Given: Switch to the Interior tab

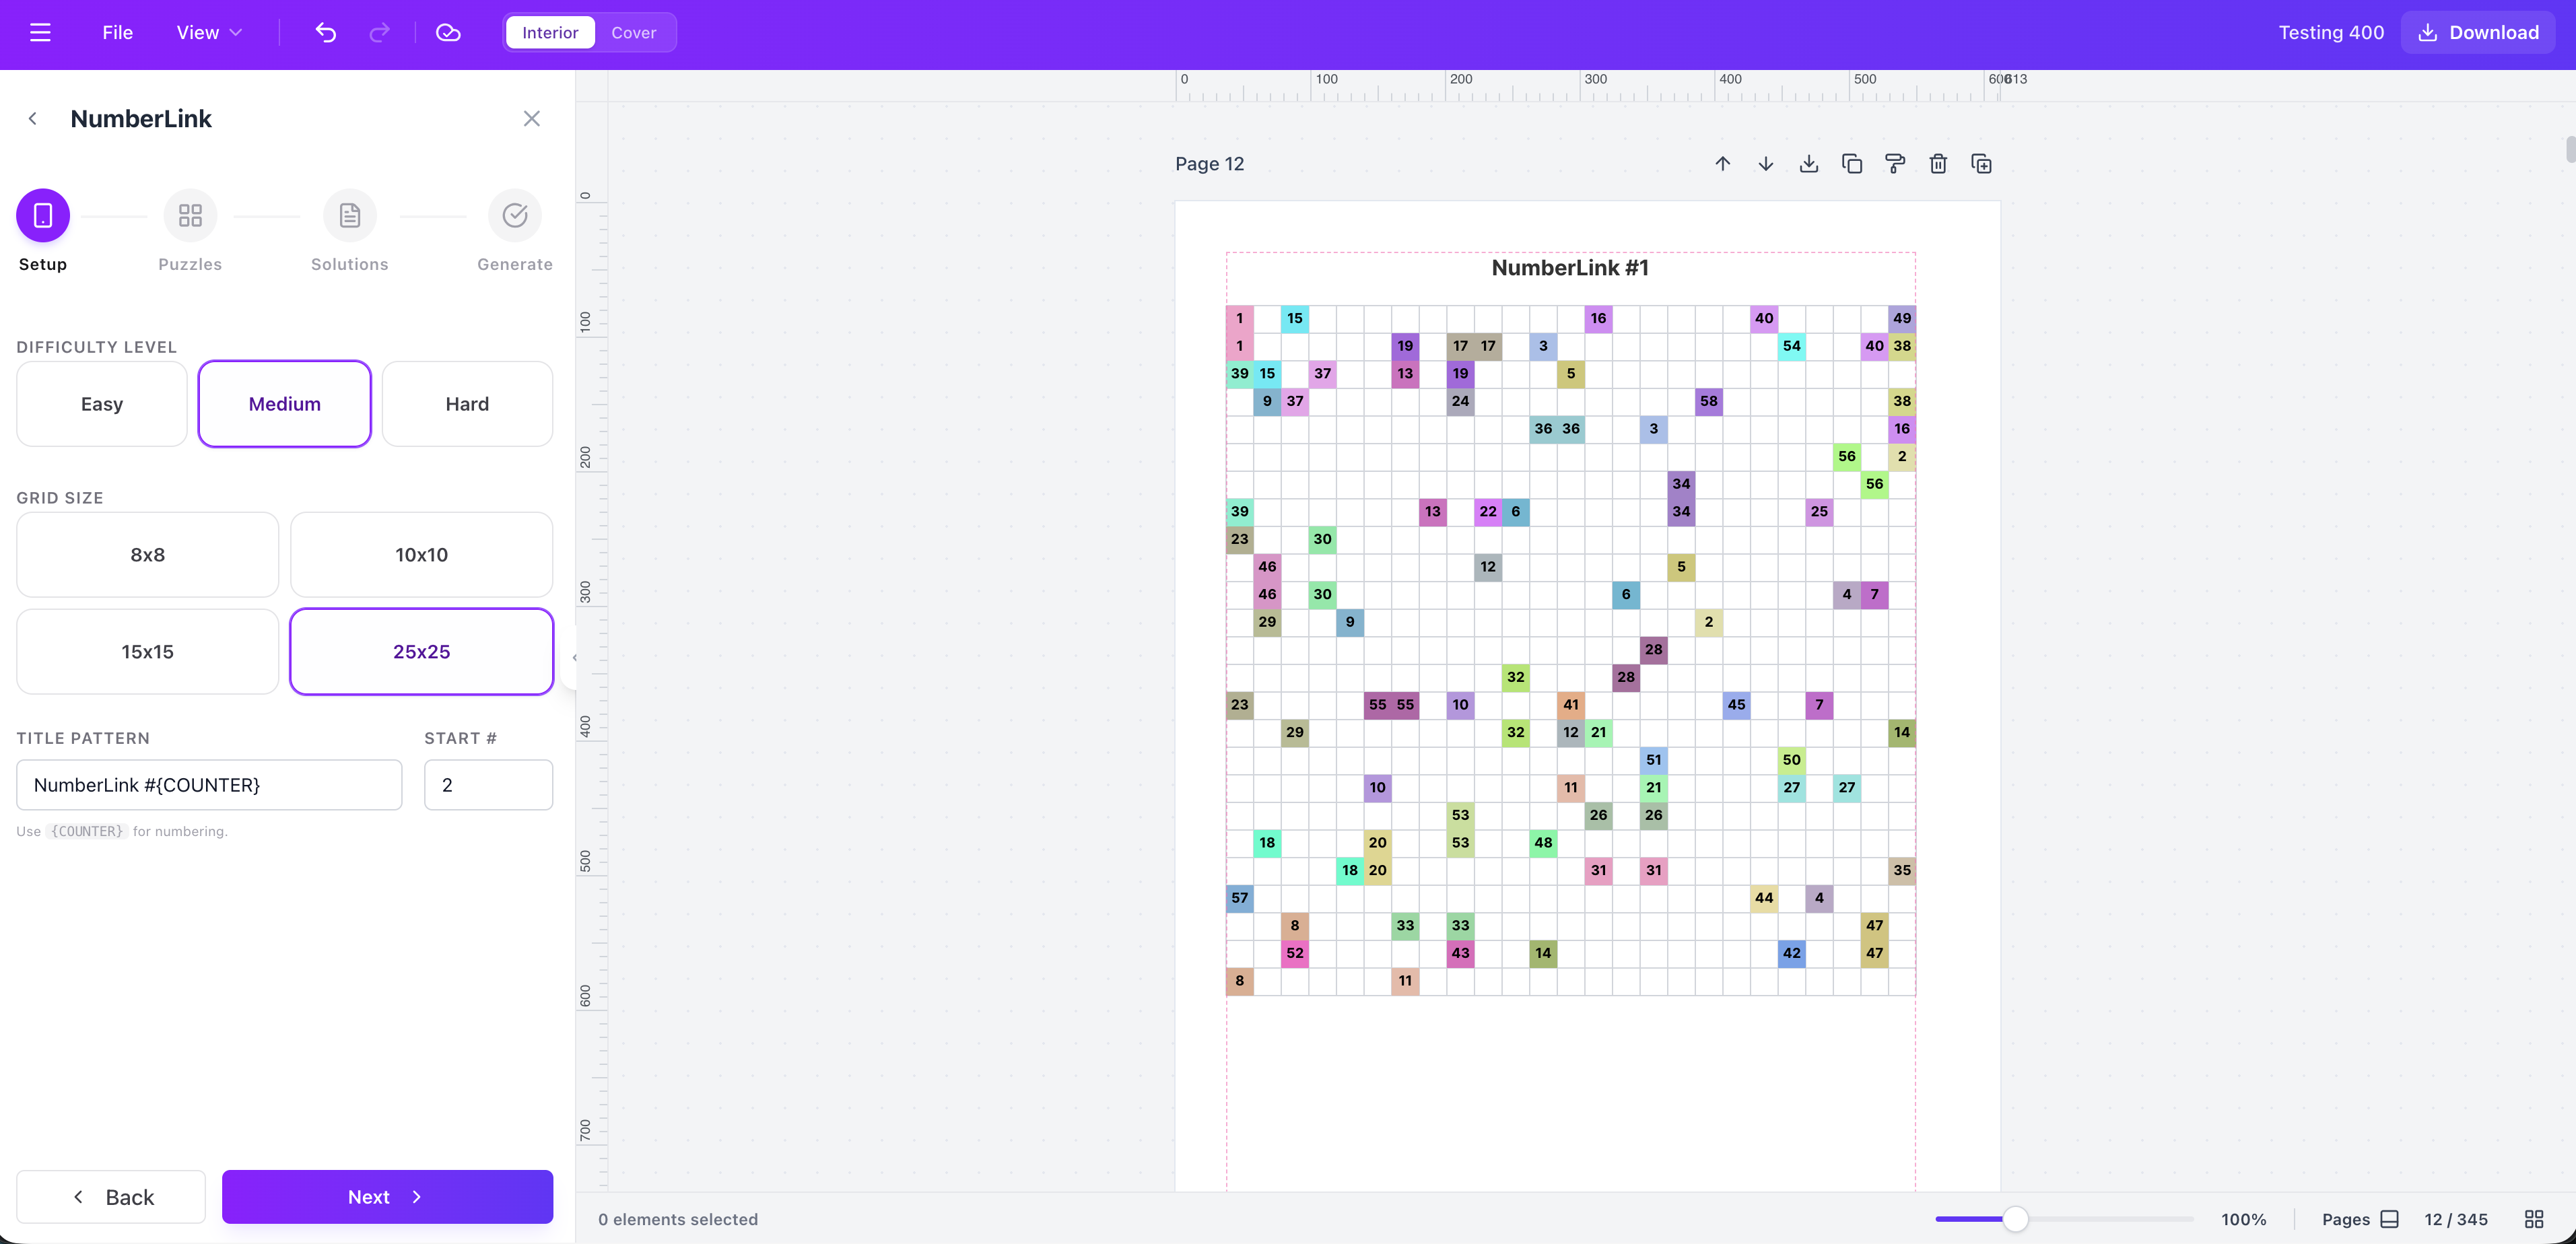Looking at the screenshot, I should [549, 32].
